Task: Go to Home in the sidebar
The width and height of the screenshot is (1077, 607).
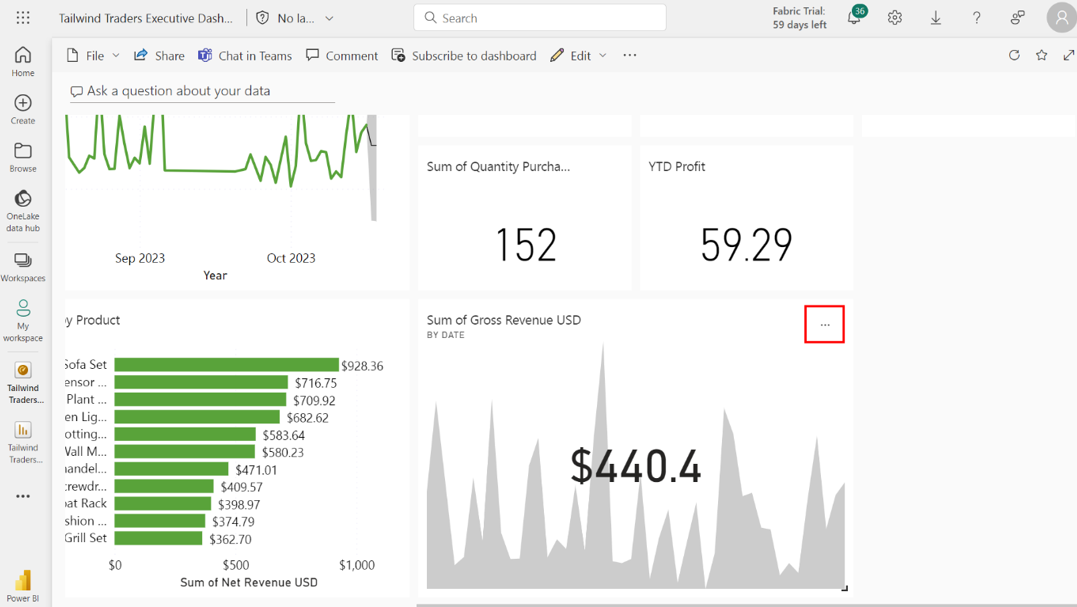Action: coord(23,61)
